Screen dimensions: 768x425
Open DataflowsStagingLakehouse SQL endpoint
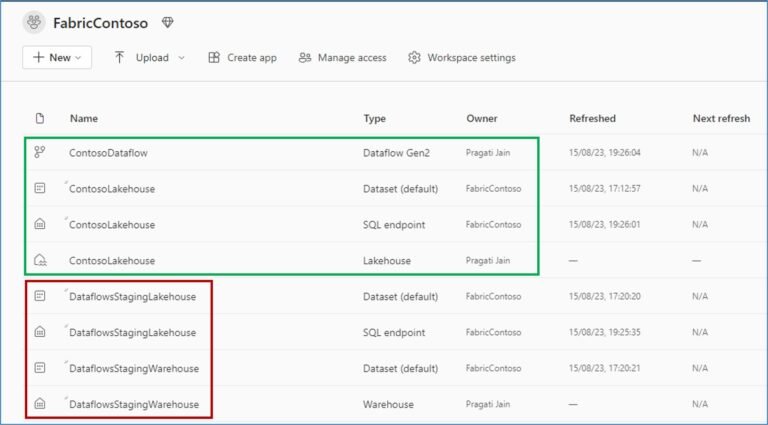132,332
